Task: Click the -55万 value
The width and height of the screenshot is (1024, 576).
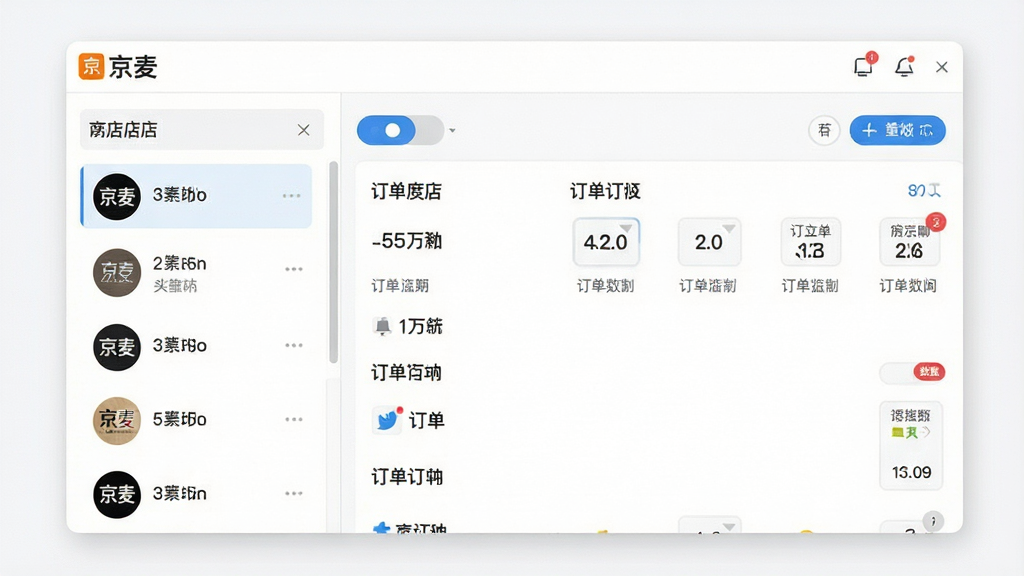Action: [407, 241]
